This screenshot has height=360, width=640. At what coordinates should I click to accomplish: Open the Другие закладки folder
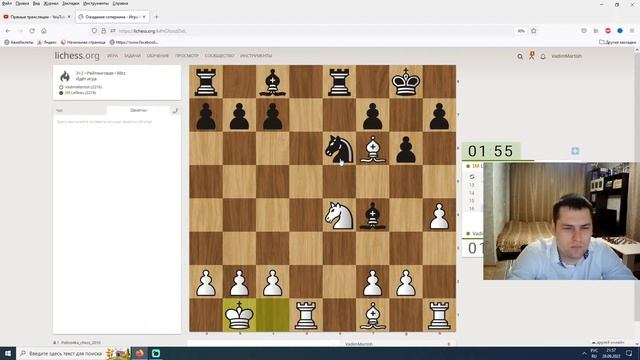click(617, 42)
